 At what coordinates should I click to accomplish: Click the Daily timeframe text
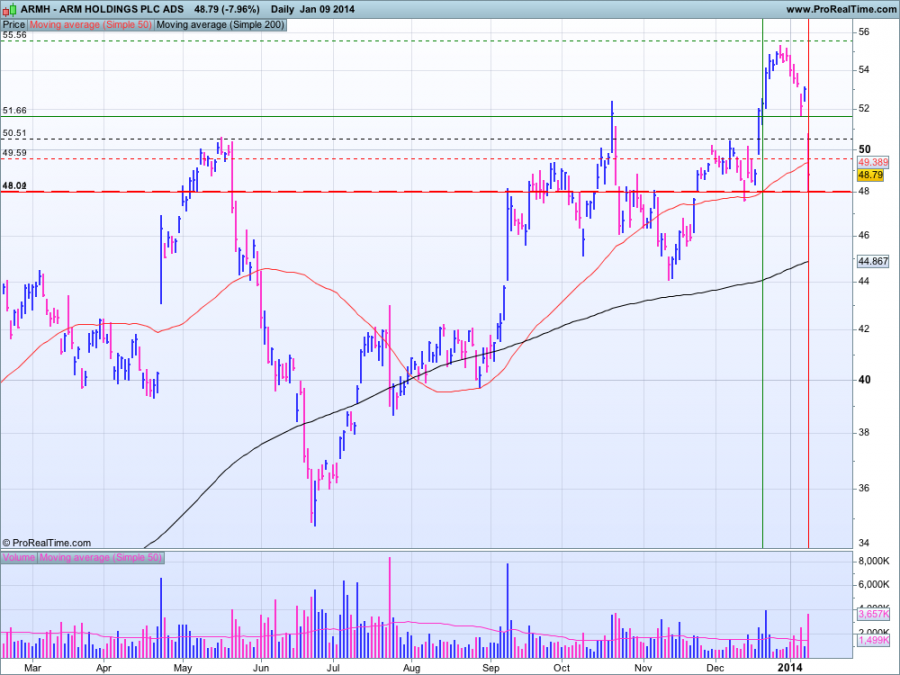(x=282, y=9)
